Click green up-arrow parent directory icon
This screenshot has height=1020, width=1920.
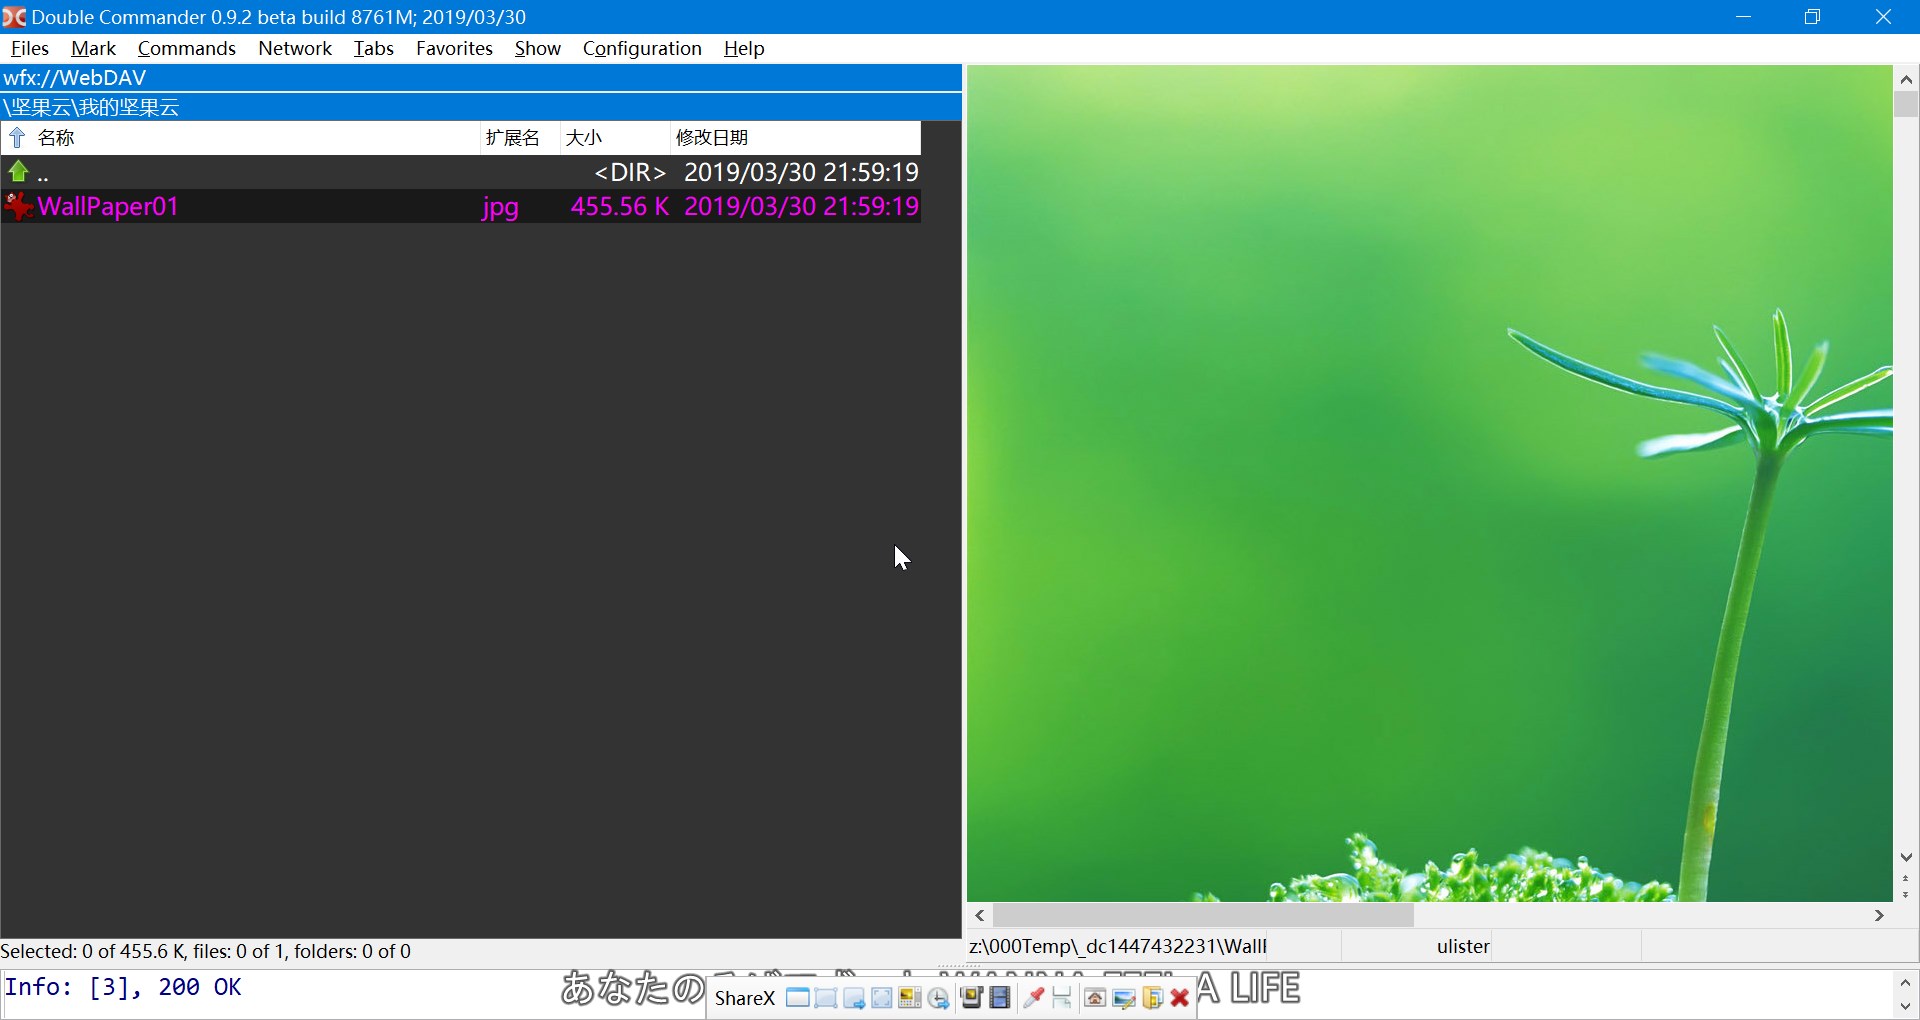pyautogui.click(x=18, y=172)
